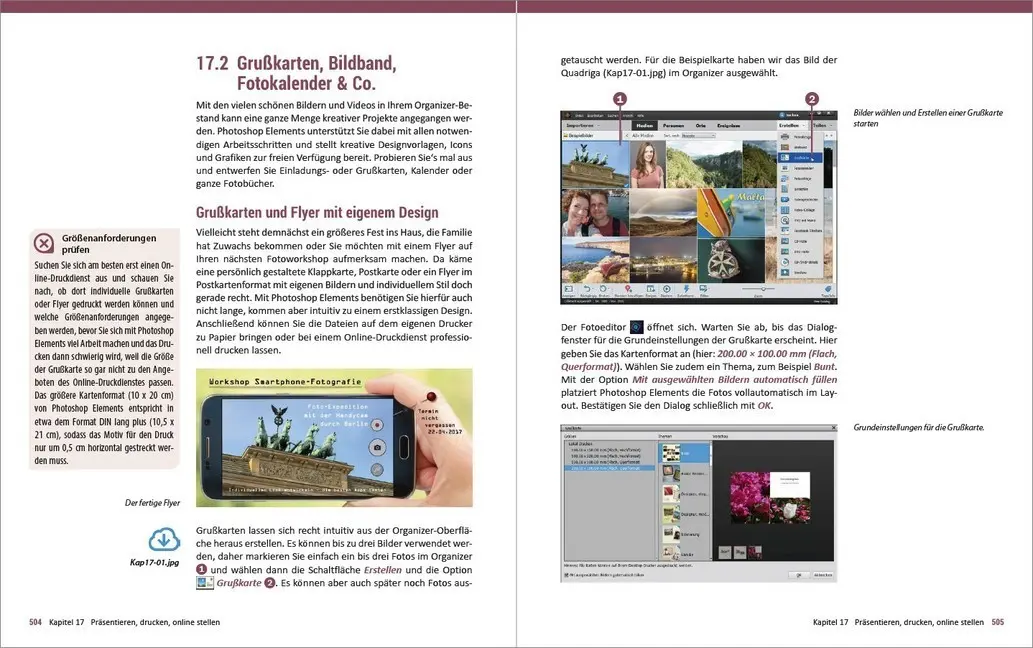This screenshot has width=1033, height=648.
Task: Click the cloud download icon for Kap17-01.jpg
Action: (x=163, y=539)
